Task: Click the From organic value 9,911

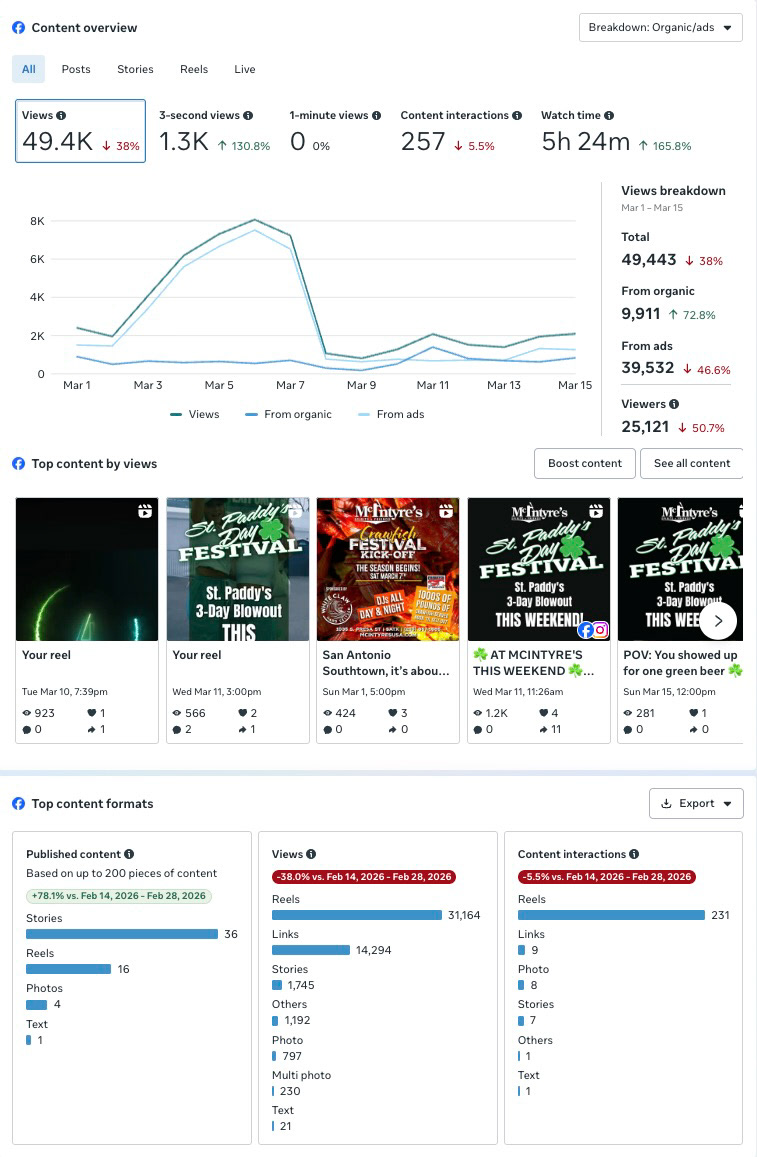Action: (640, 314)
